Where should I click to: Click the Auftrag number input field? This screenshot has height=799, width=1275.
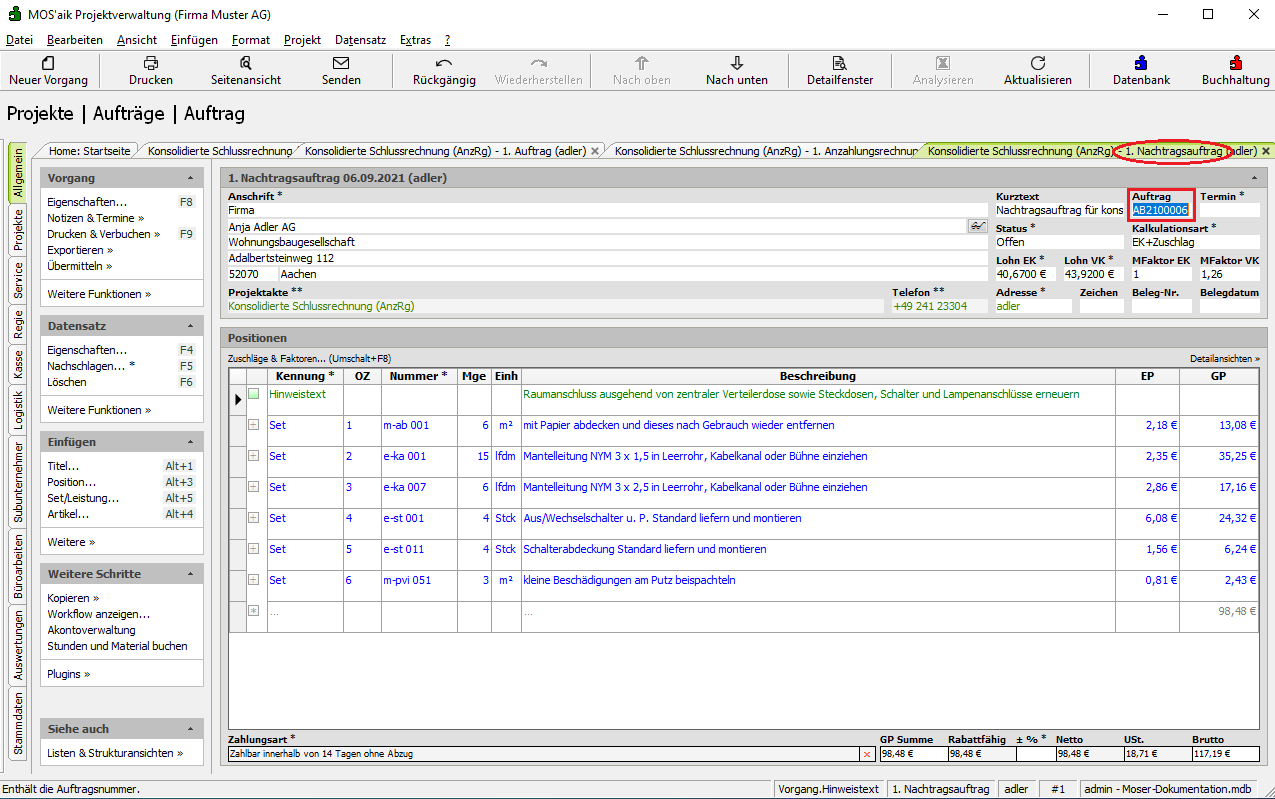1160,210
